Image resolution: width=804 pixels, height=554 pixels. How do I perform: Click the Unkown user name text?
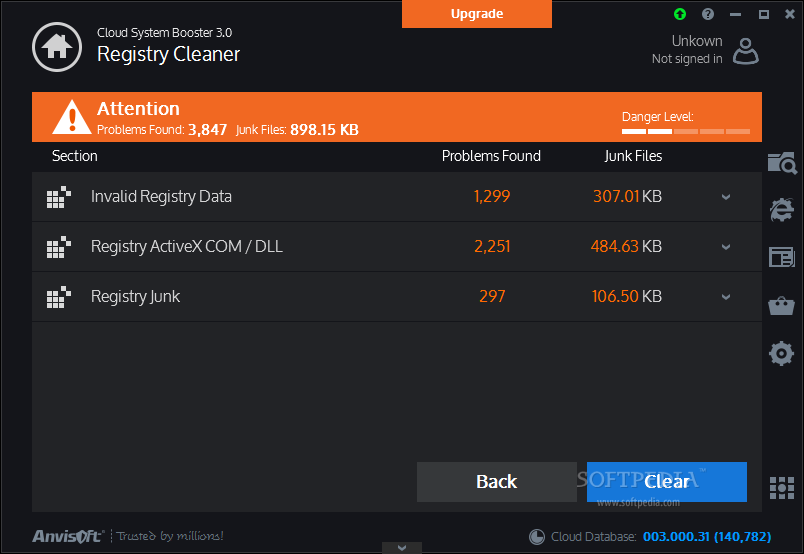(697, 41)
